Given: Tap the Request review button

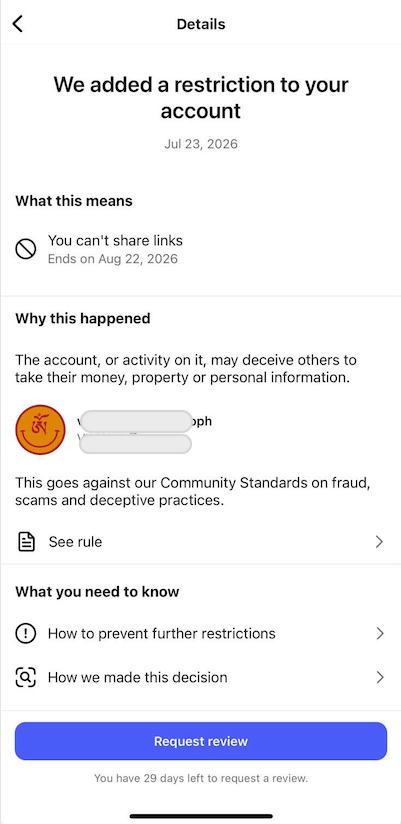Looking at the screenshot, I should [201, 741].
